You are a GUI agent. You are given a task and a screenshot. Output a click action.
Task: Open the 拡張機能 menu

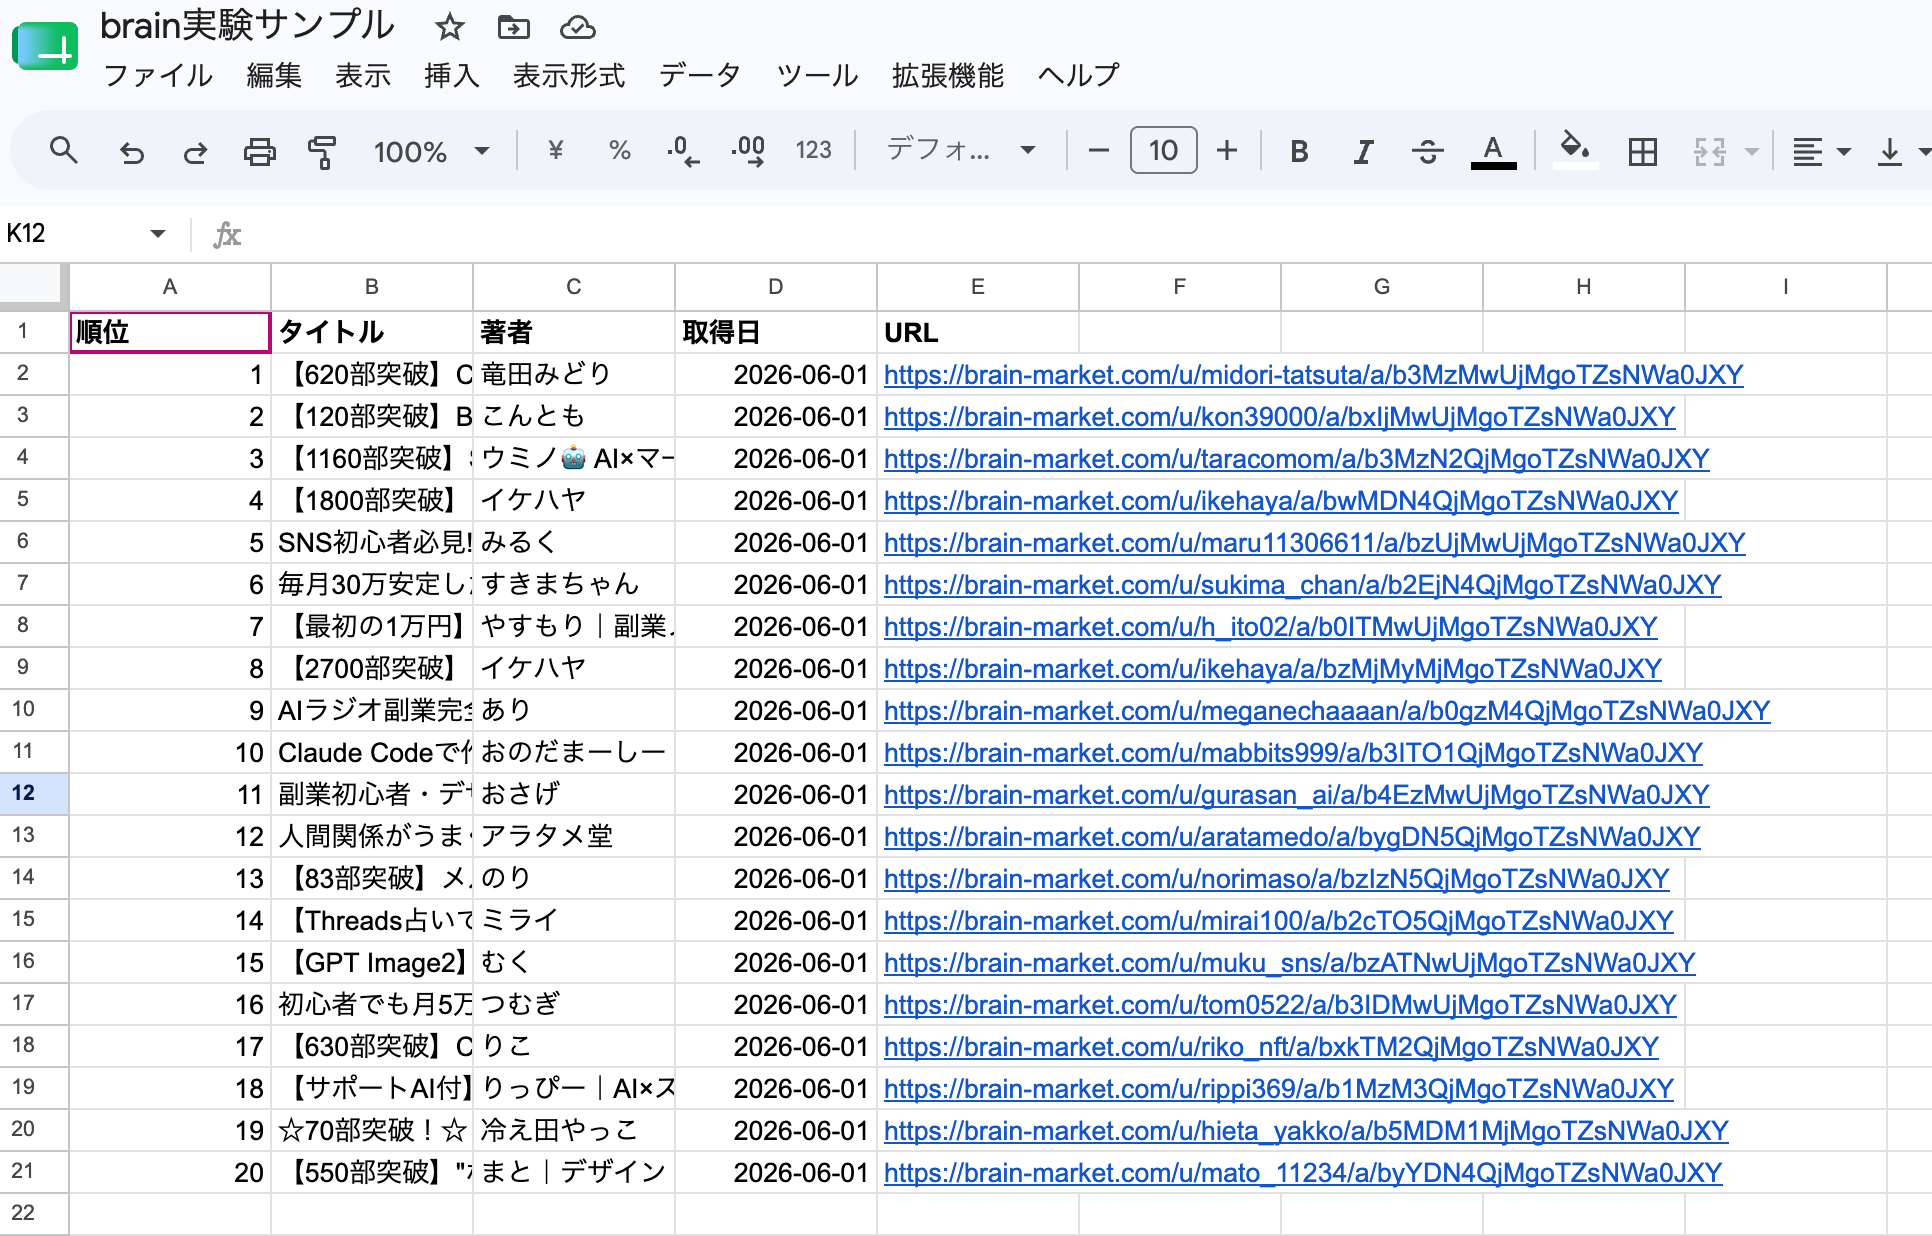(948, 75)
